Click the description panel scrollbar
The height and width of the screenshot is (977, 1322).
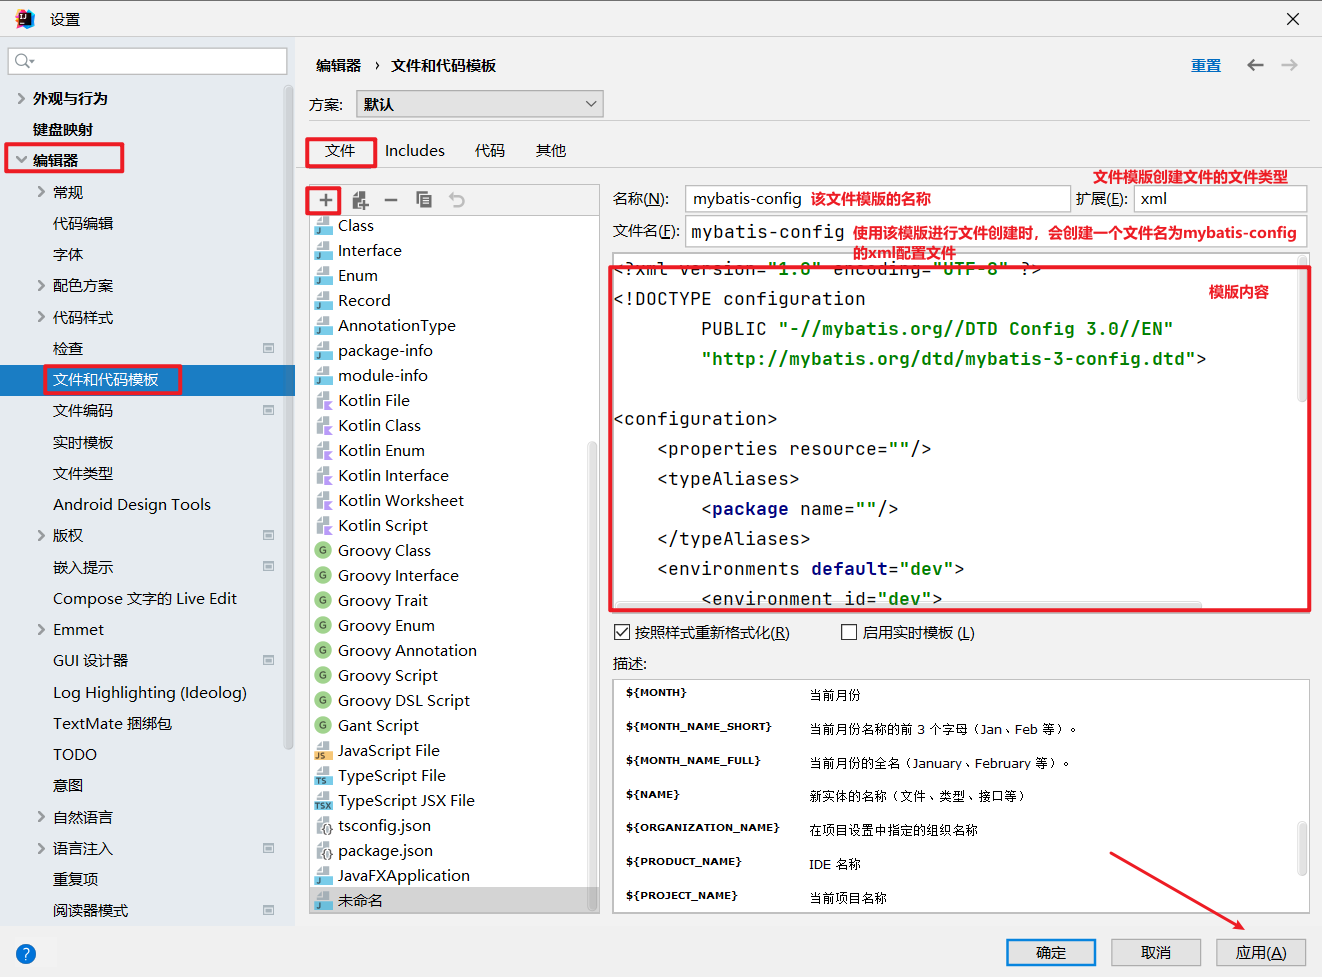pyautogui.click(x=1302, y=848)
